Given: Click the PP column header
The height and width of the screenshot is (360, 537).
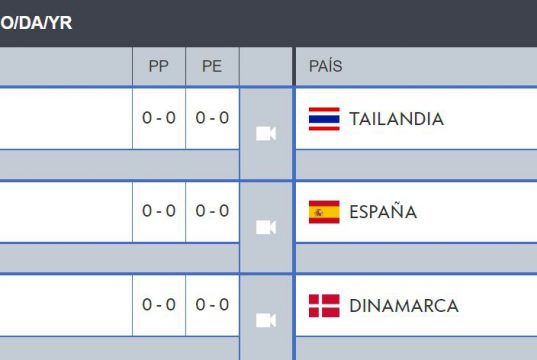Looking at the screenshot, I should point(159,66).
